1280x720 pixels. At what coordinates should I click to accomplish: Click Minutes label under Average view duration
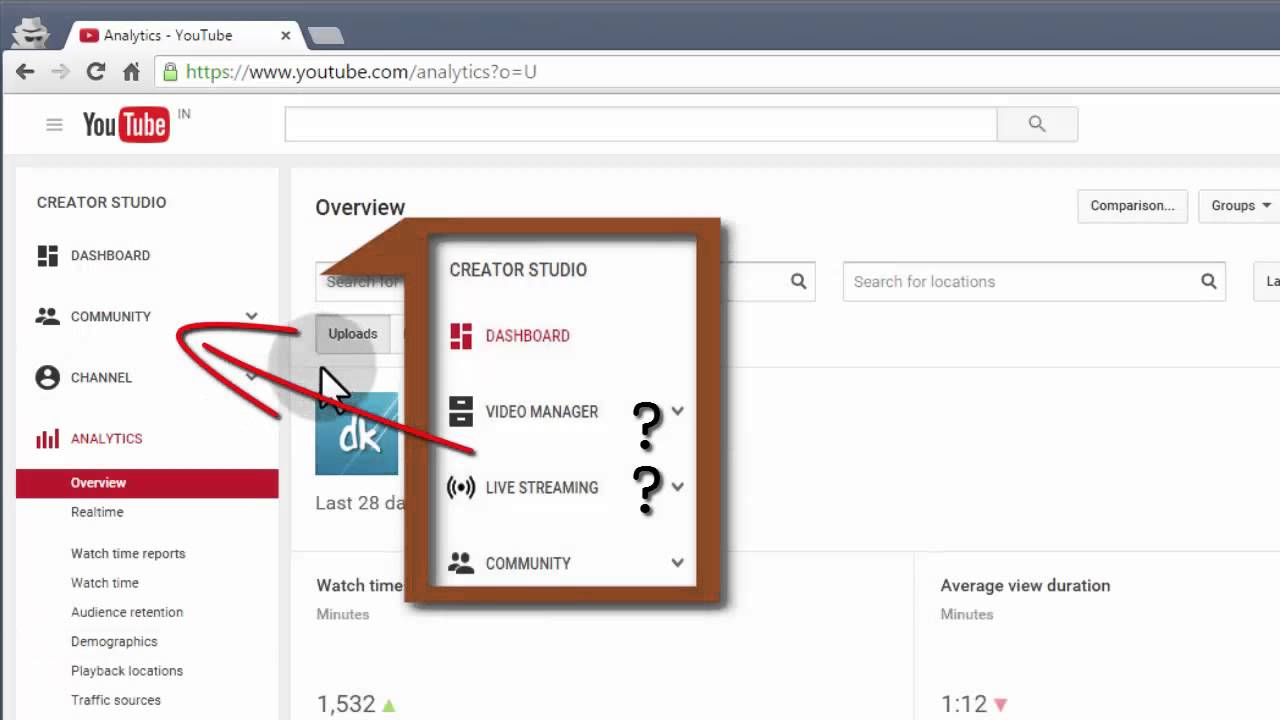click(x=967, y=615)
